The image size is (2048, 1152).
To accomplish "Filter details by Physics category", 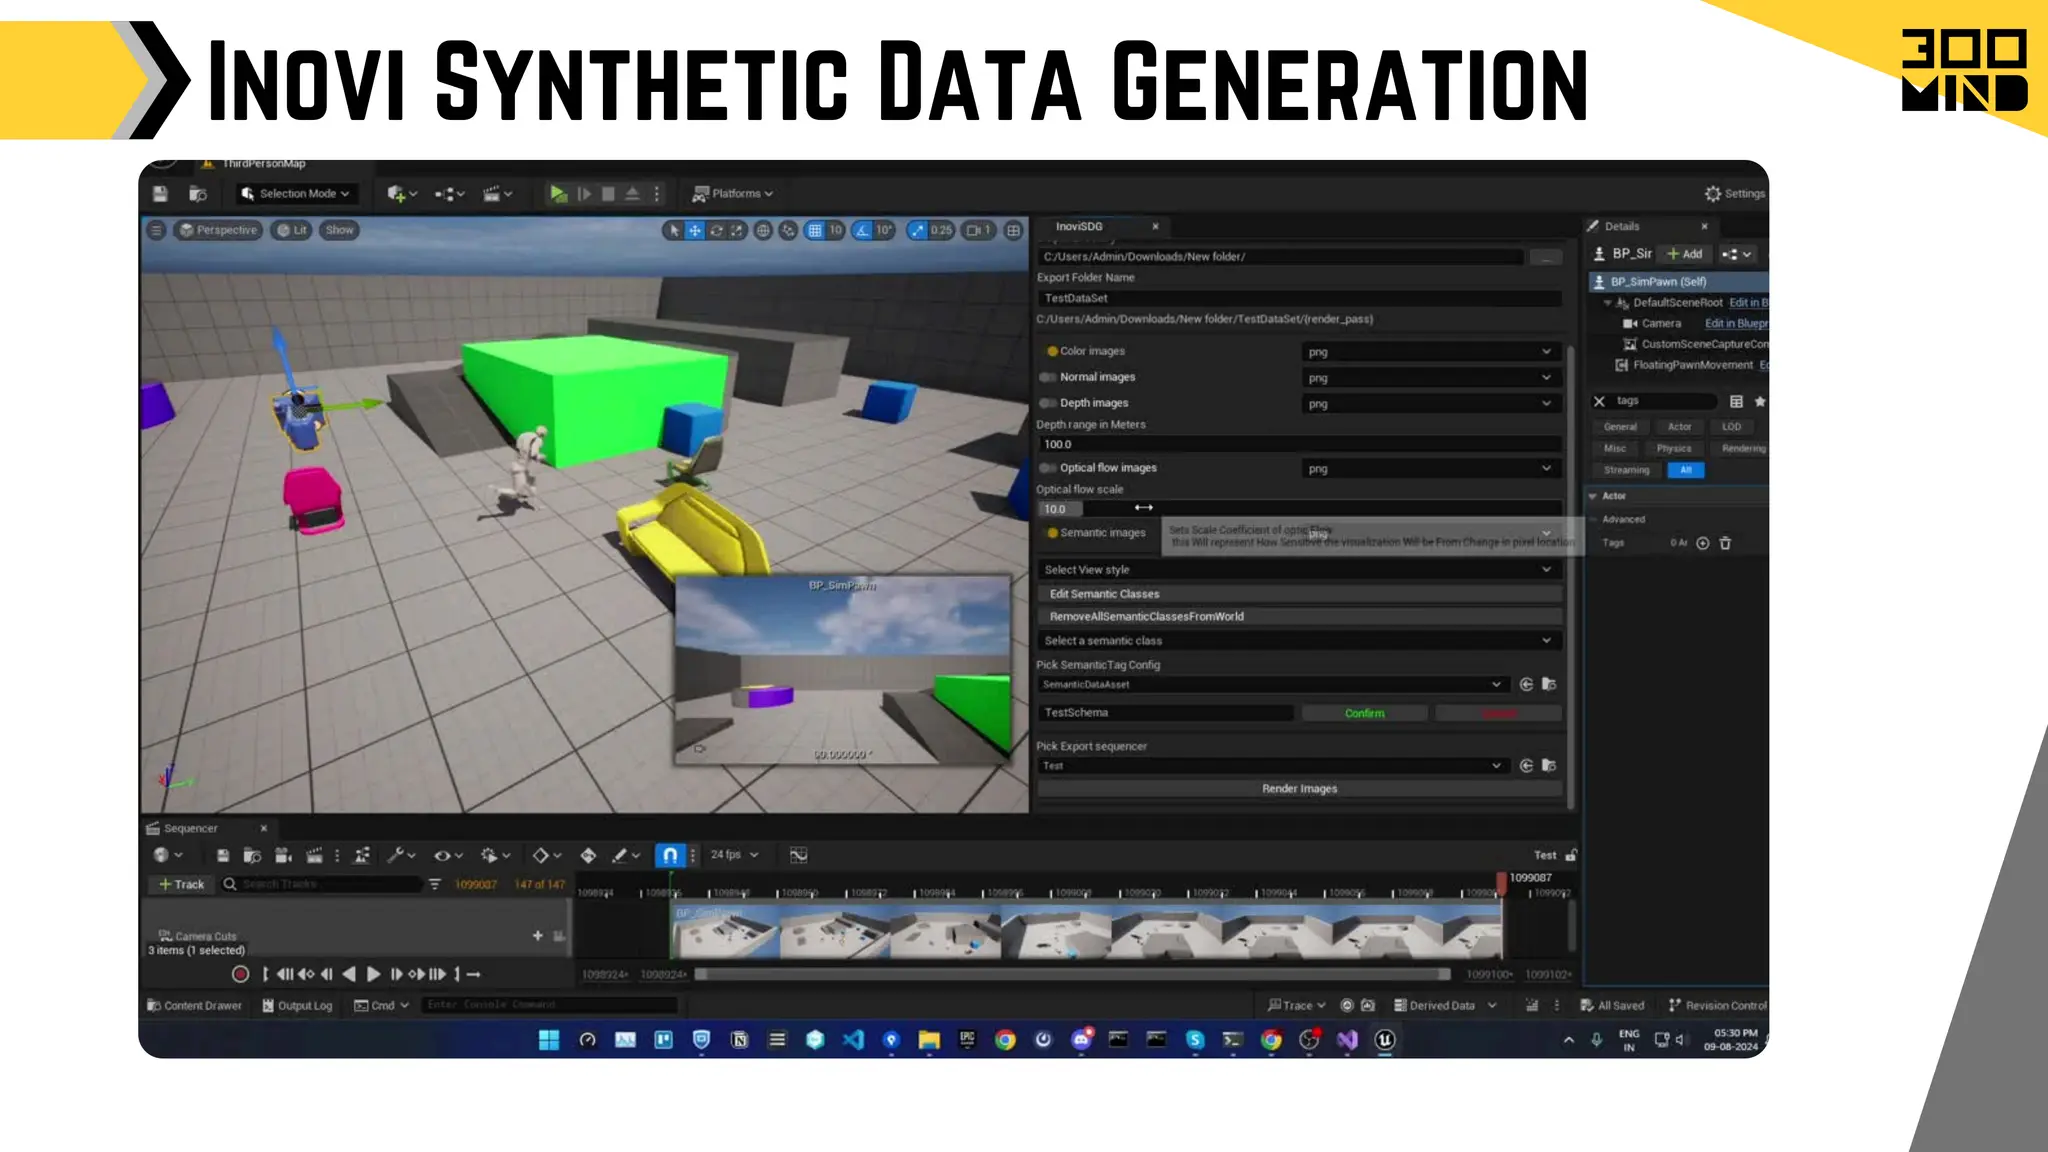I will pos(1674,449).
